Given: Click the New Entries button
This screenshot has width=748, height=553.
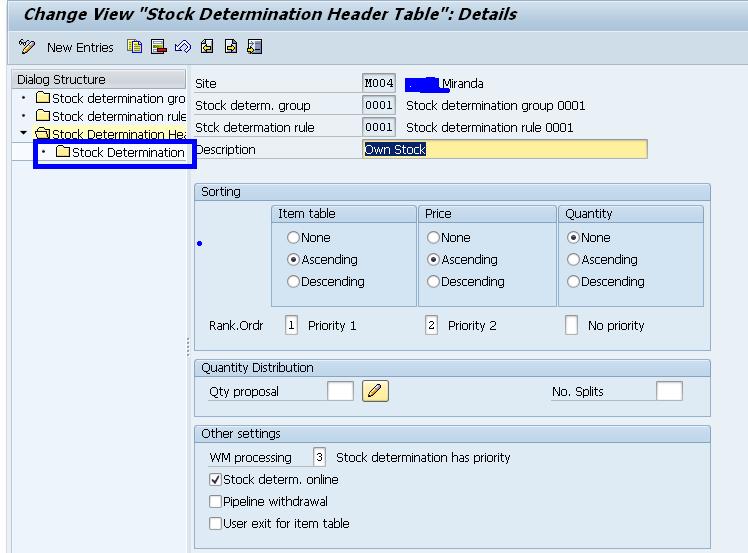Looking at the screenshot, I should [x=80, y=48].
